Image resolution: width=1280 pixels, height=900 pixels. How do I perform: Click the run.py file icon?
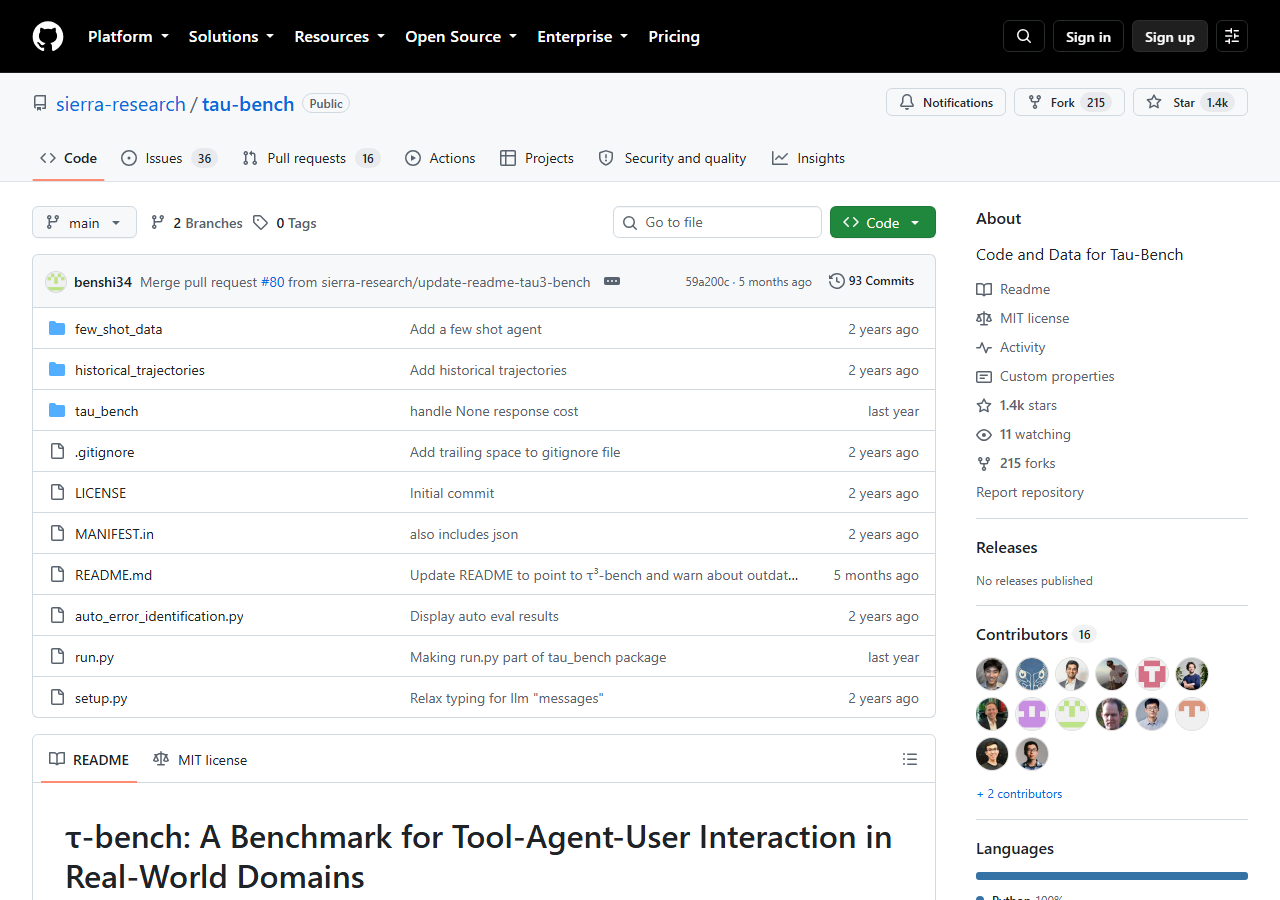[57, 657]
